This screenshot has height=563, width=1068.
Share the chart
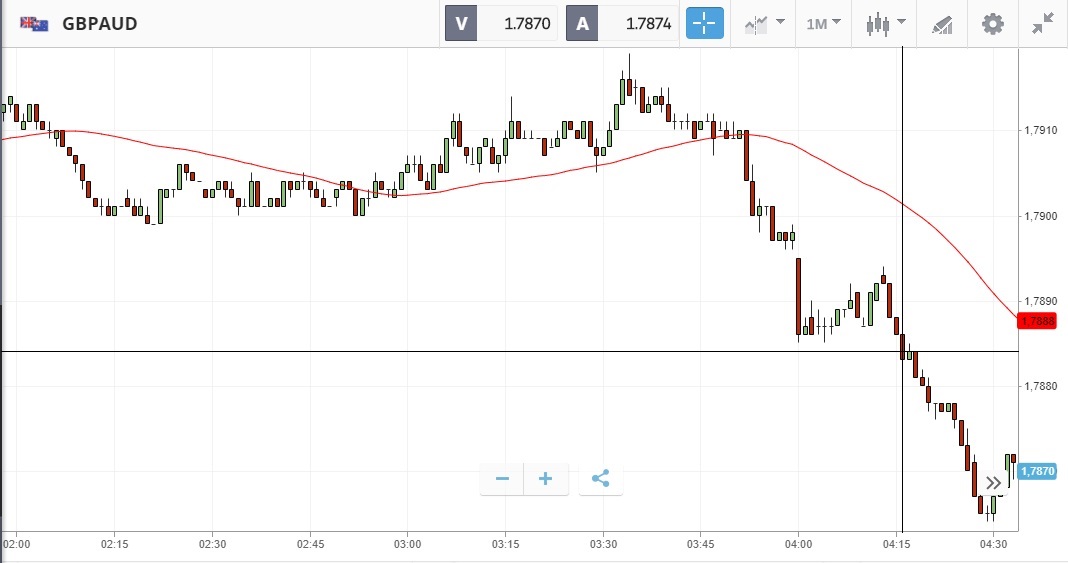tap(600, 479)
